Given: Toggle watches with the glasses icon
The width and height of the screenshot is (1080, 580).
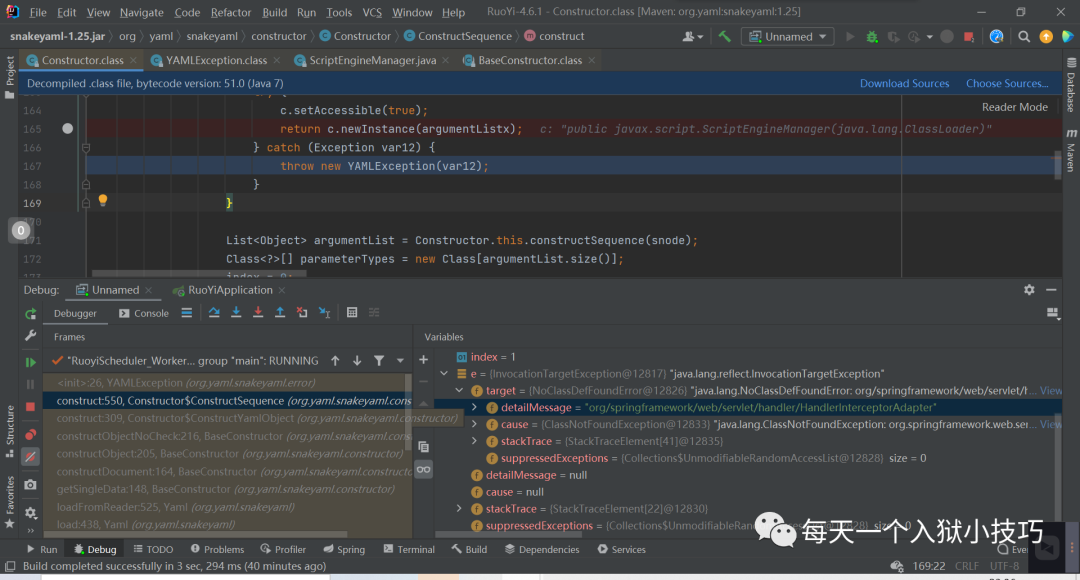Looking at the screenshot, I should point(424,470).
